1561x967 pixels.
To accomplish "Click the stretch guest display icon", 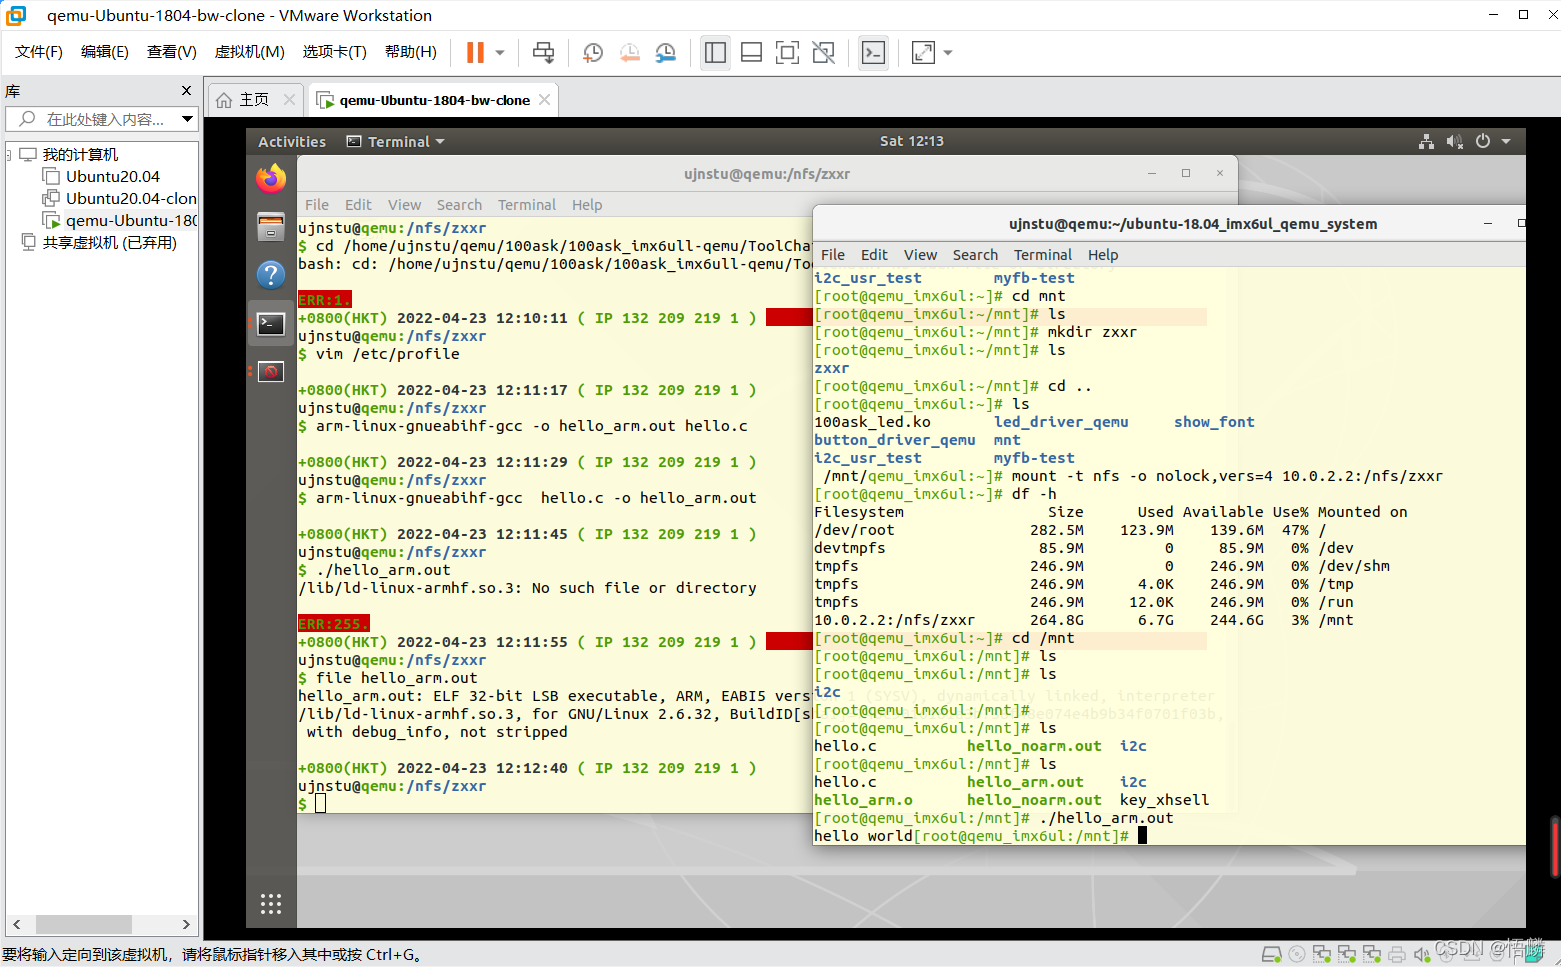I will (x=923, y=52).
